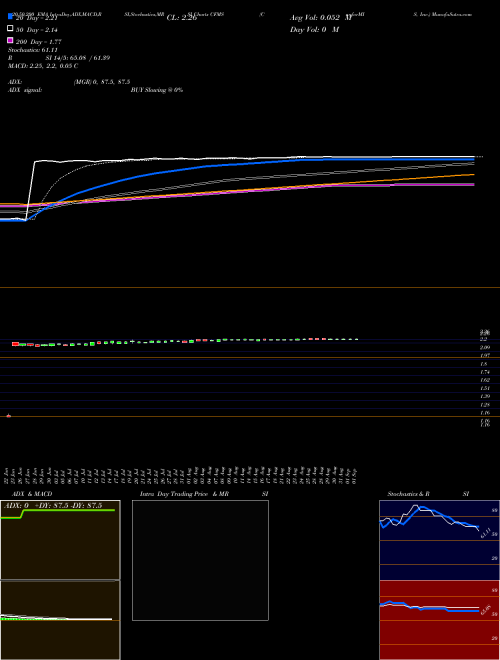Click the 65.08 value label on RSI panel
Image resolution: width=500 pixels, height=660 pixels.
click(486, 610)
